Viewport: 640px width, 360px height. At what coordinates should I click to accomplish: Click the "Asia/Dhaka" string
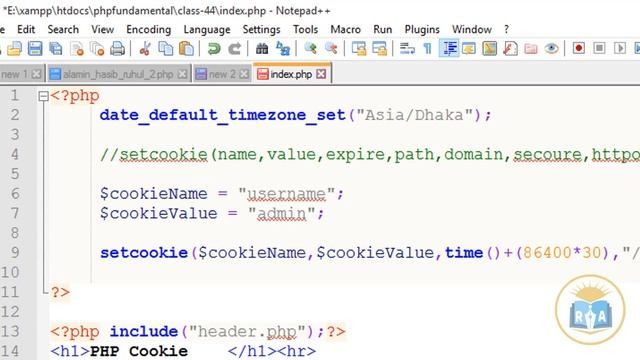(x=415, y=115)
